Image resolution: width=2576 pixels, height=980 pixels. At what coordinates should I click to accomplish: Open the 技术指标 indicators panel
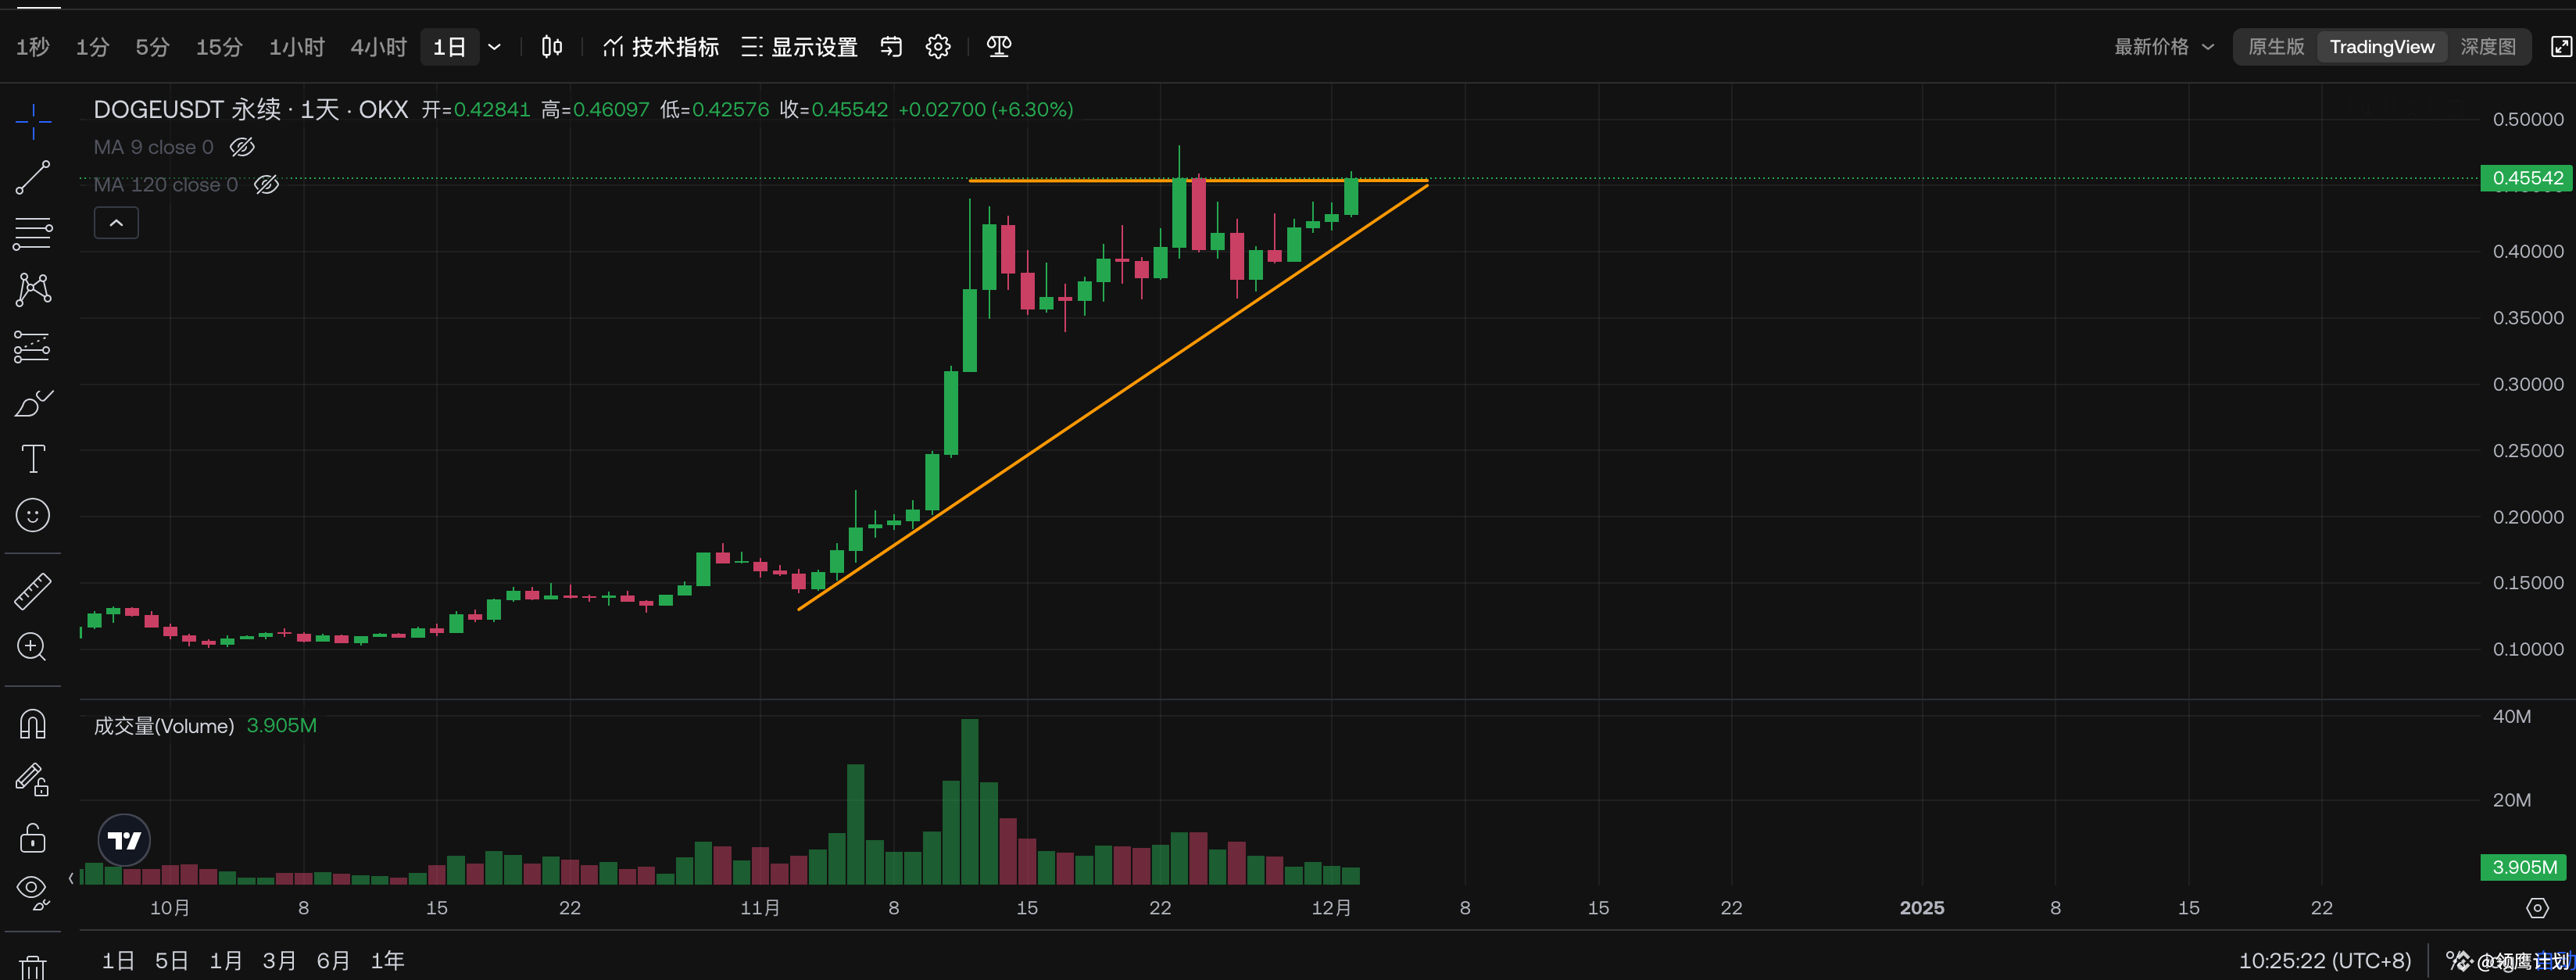(x=660, y=46)
